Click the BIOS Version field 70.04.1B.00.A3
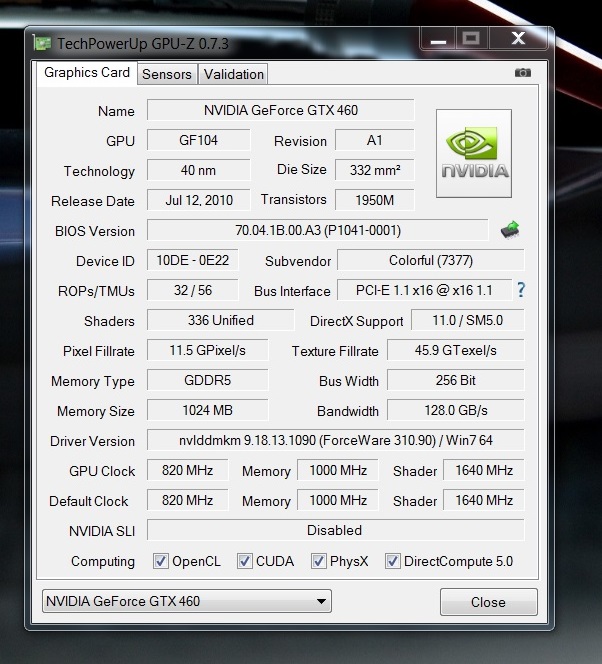This screenshot has height=664, width=602. pyautogui.click(x=318, y=230)
